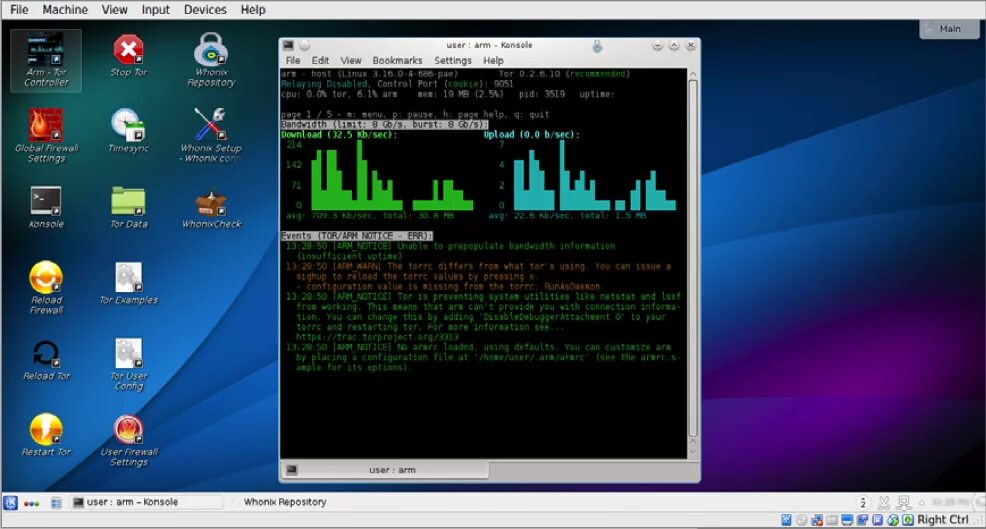Click the show desktop icon in panel
The width and height of the screenshot is (986, 529).
click(56, 503)
